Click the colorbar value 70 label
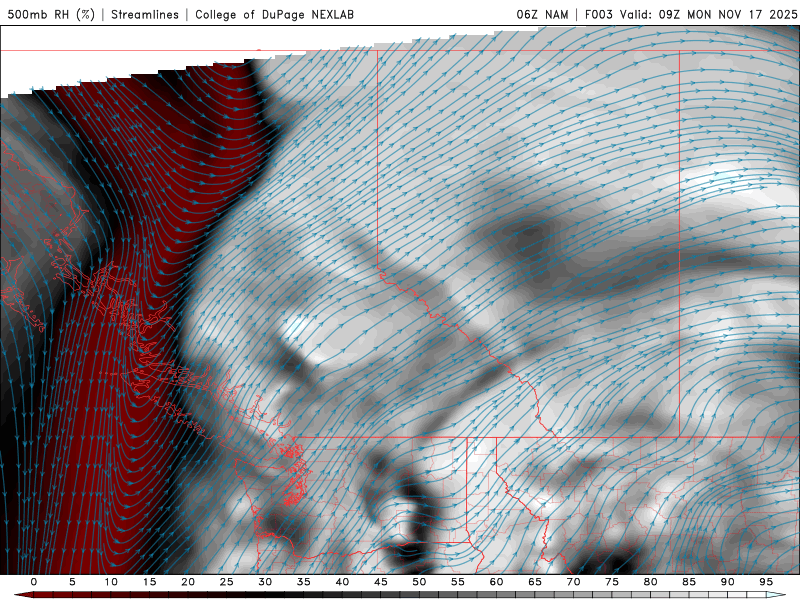This screenshot has height=600, width=800. [573, 582]
